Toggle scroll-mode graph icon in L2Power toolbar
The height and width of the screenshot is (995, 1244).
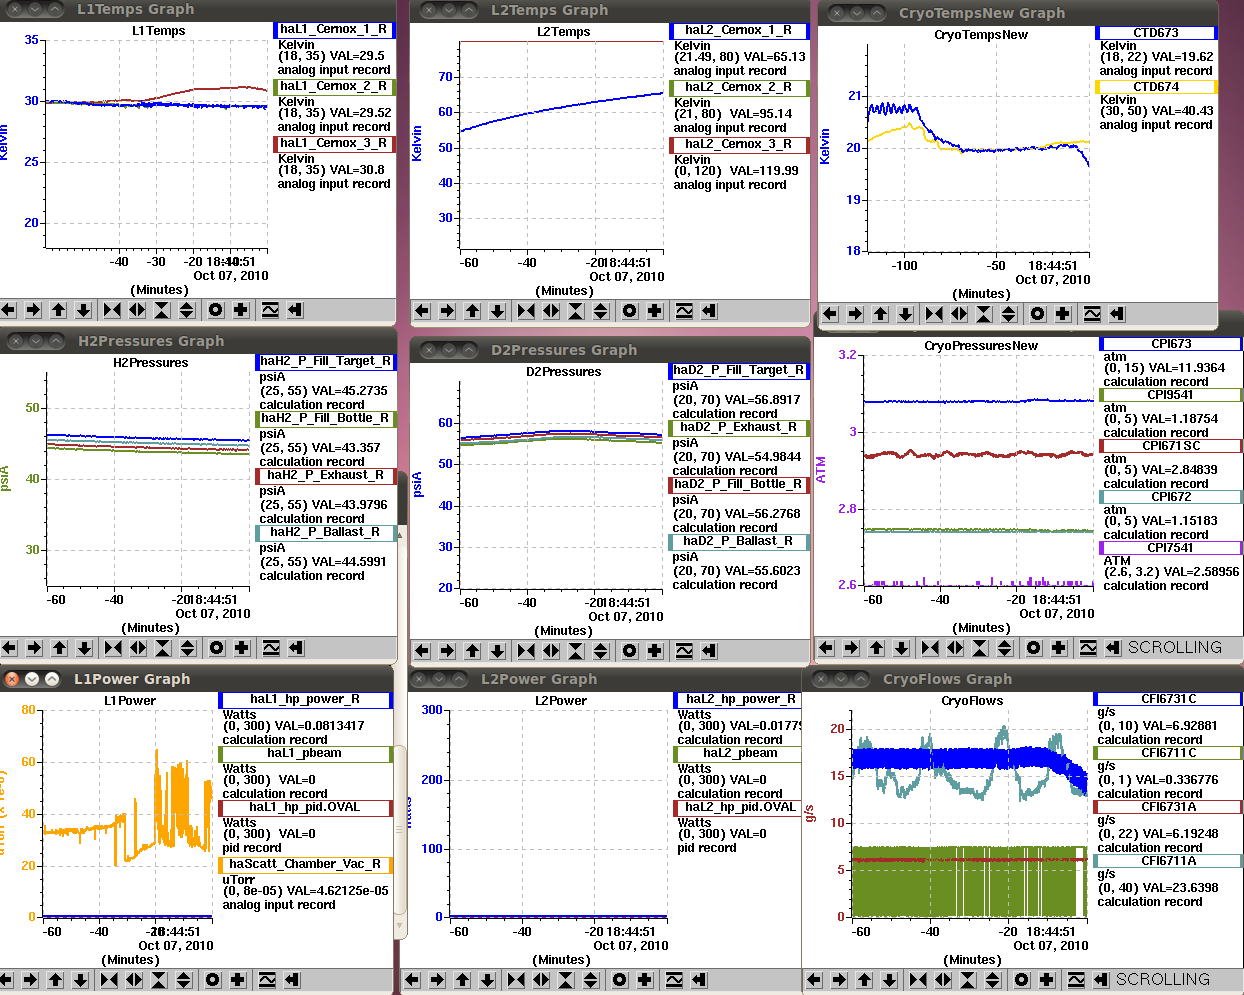click(x=674, y=980)
